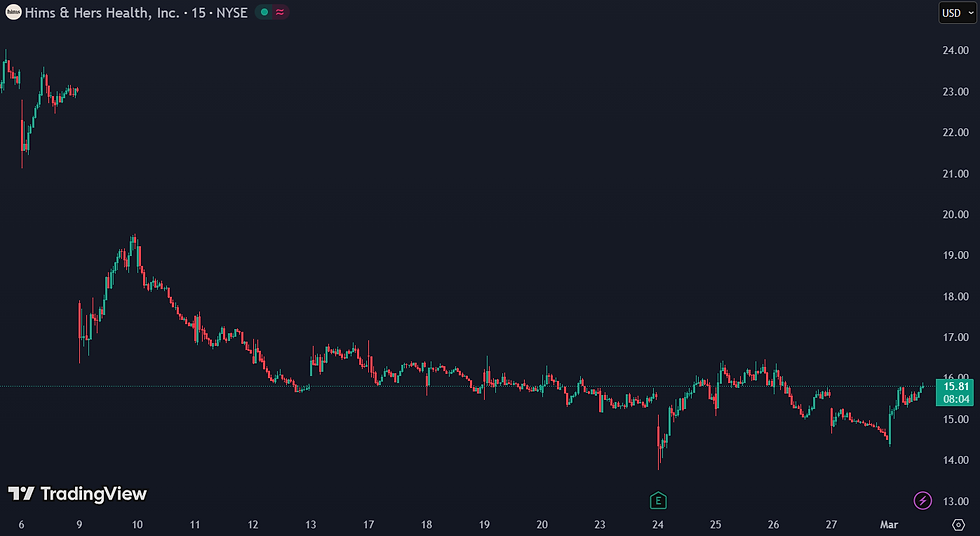Select date 24 on the time axis

pyautogui.click(x=658, y=525)
